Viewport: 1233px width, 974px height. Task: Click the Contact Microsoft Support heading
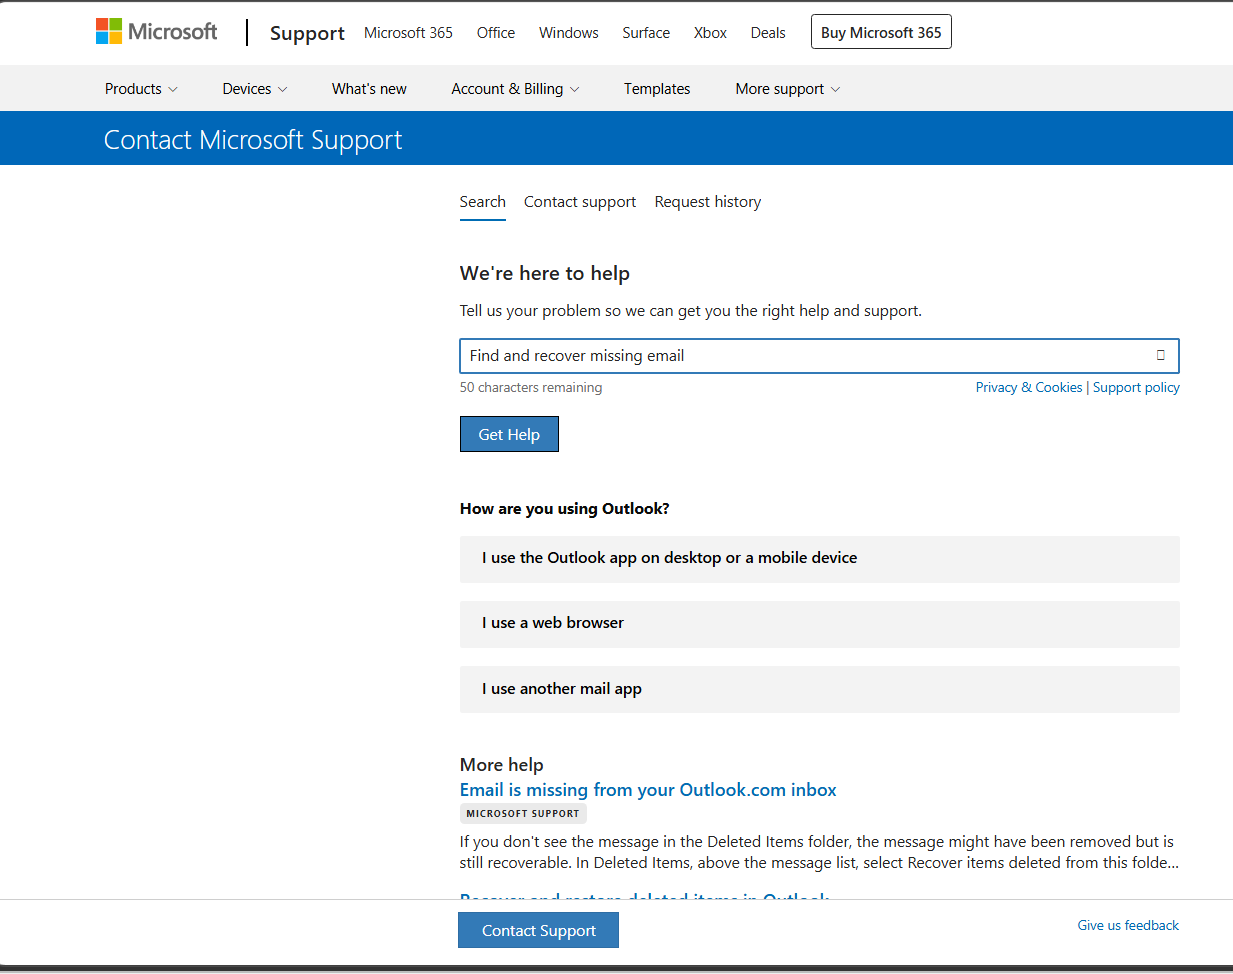[253, 140]
